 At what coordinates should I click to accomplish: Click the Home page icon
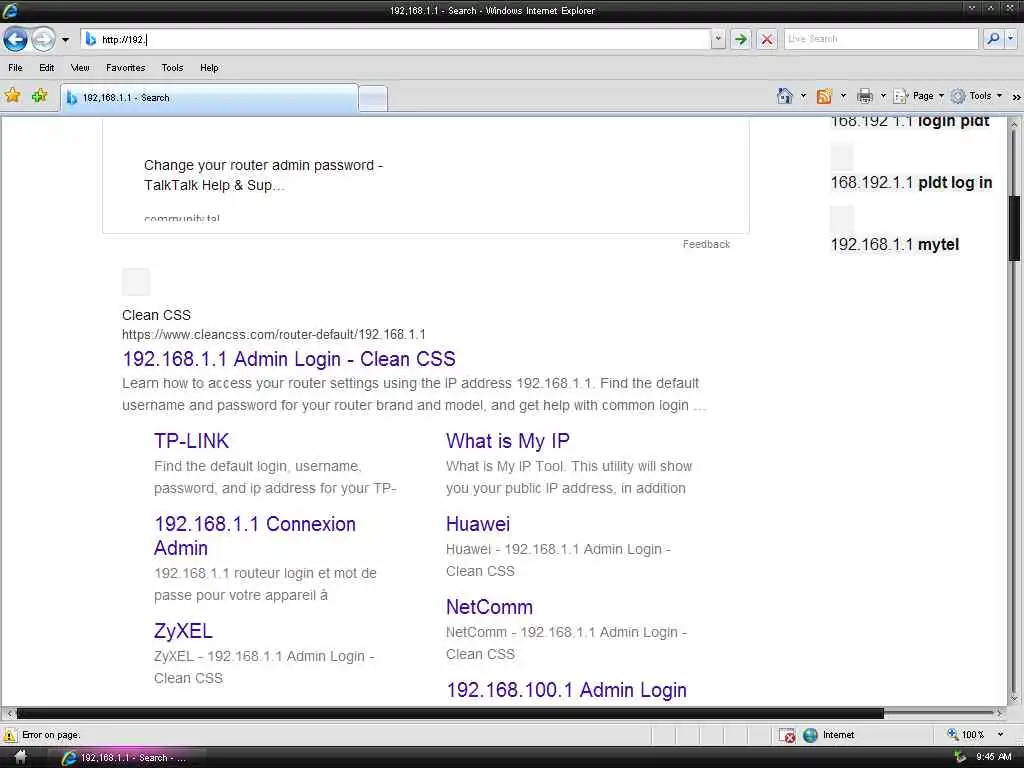784,96
